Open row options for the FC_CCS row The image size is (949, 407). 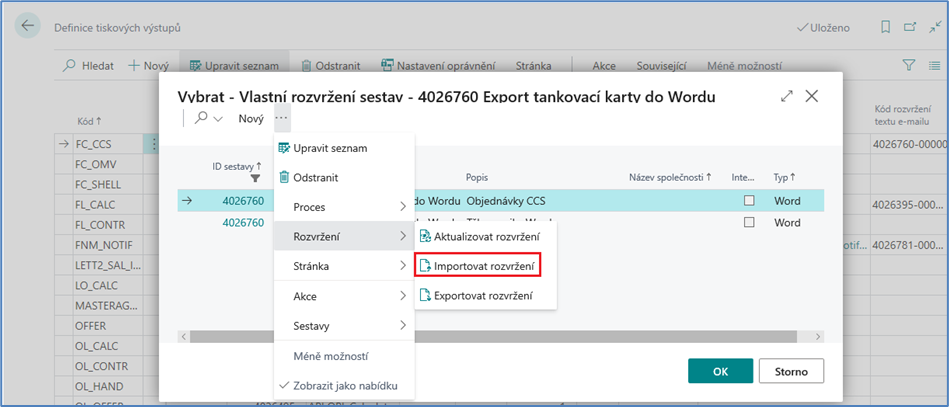153,144
